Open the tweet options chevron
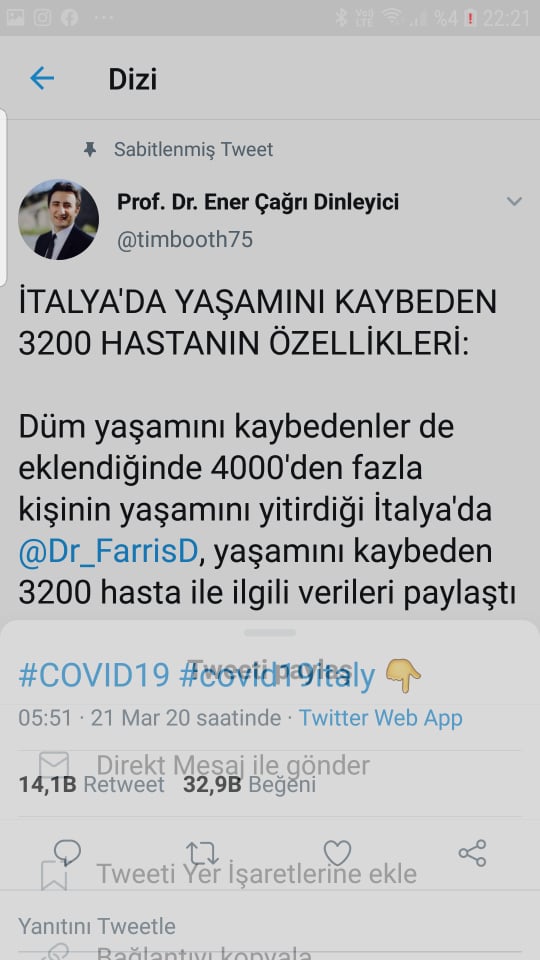 pos(514,201)
